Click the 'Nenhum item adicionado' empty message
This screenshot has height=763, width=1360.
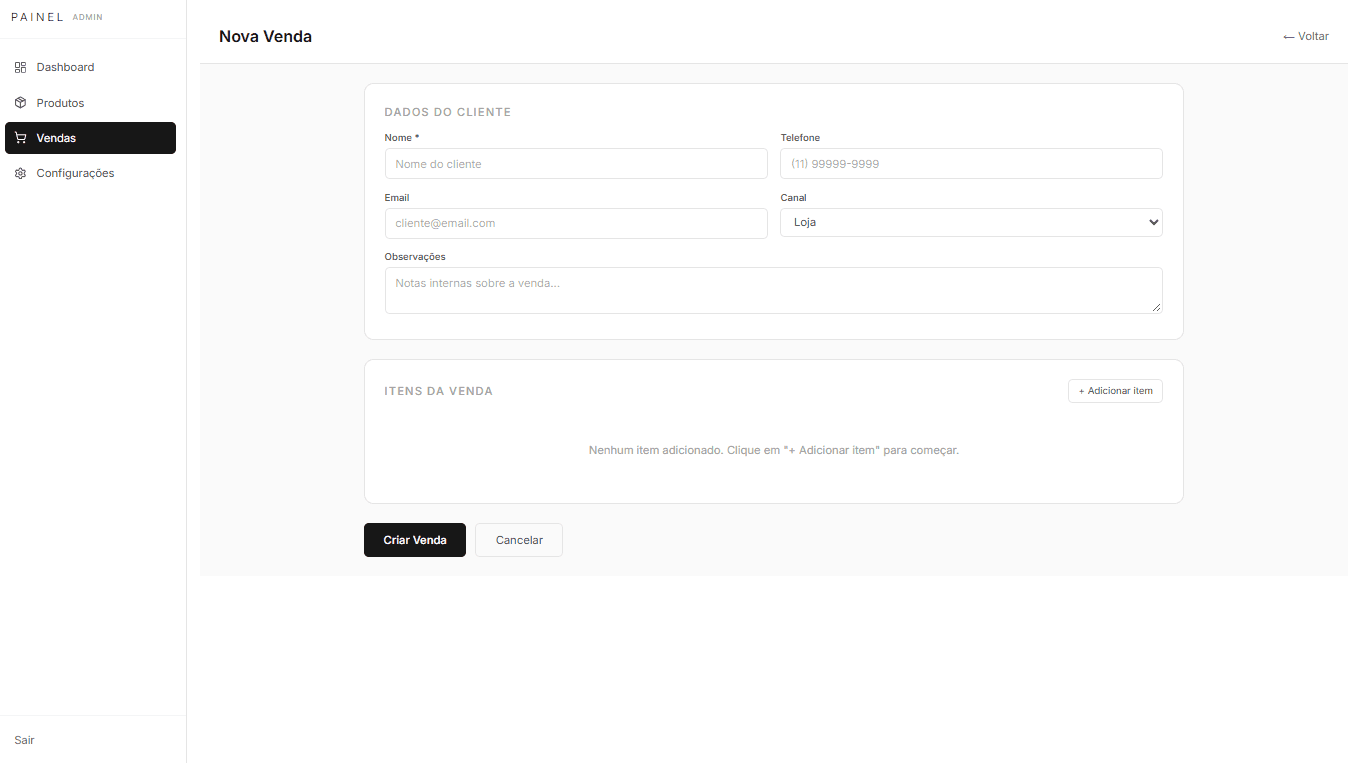coord(774,450)
